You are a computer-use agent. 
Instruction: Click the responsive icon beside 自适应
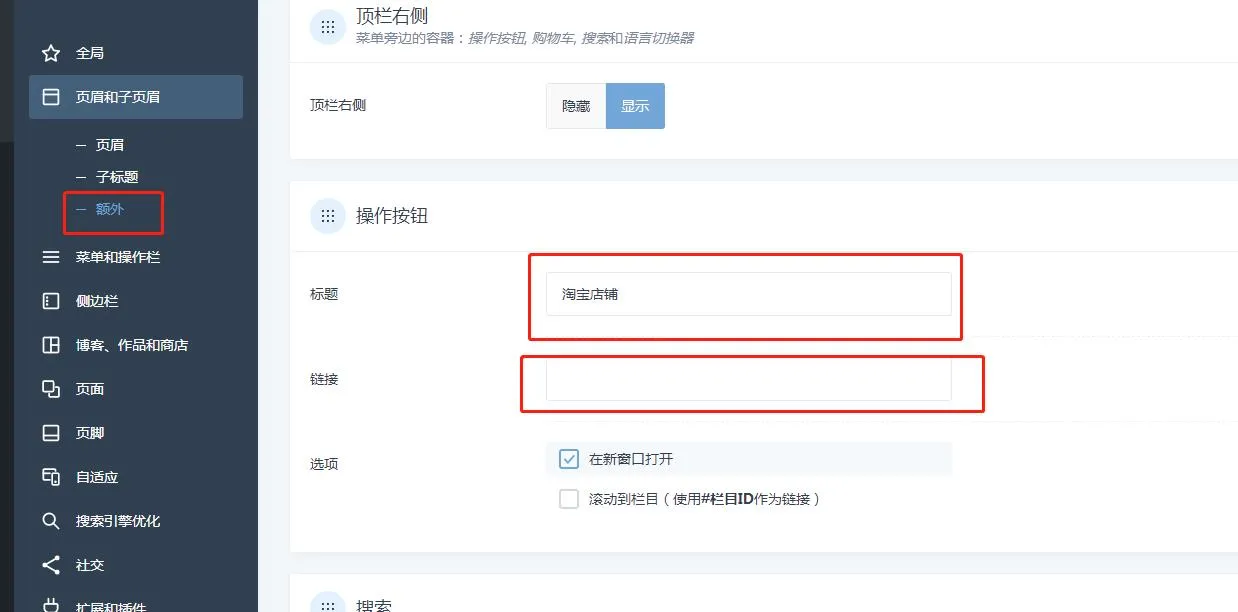pos(51,477)
